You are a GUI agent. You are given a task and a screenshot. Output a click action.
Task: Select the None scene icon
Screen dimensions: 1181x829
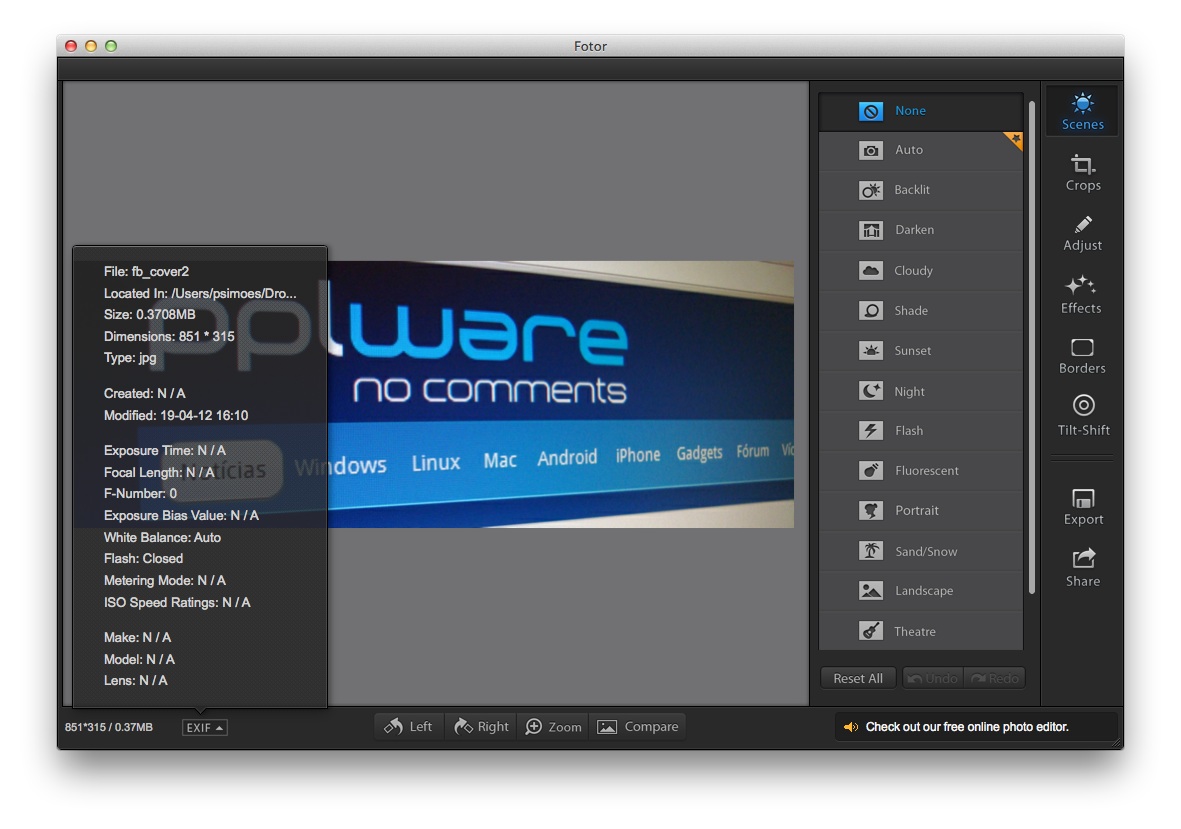(x=871, y=111)
